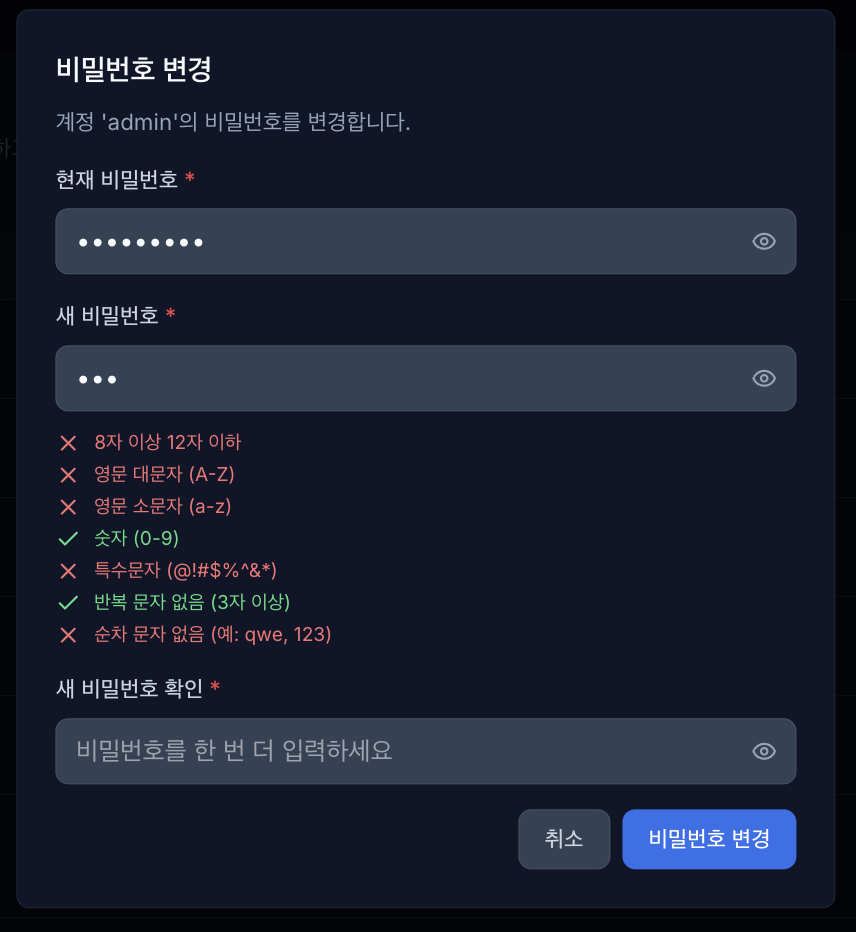The width and height of the screenshot is (856, 932).
Task: Click the green check next to '숫자 (0-9)'
Action: [68, 539]
